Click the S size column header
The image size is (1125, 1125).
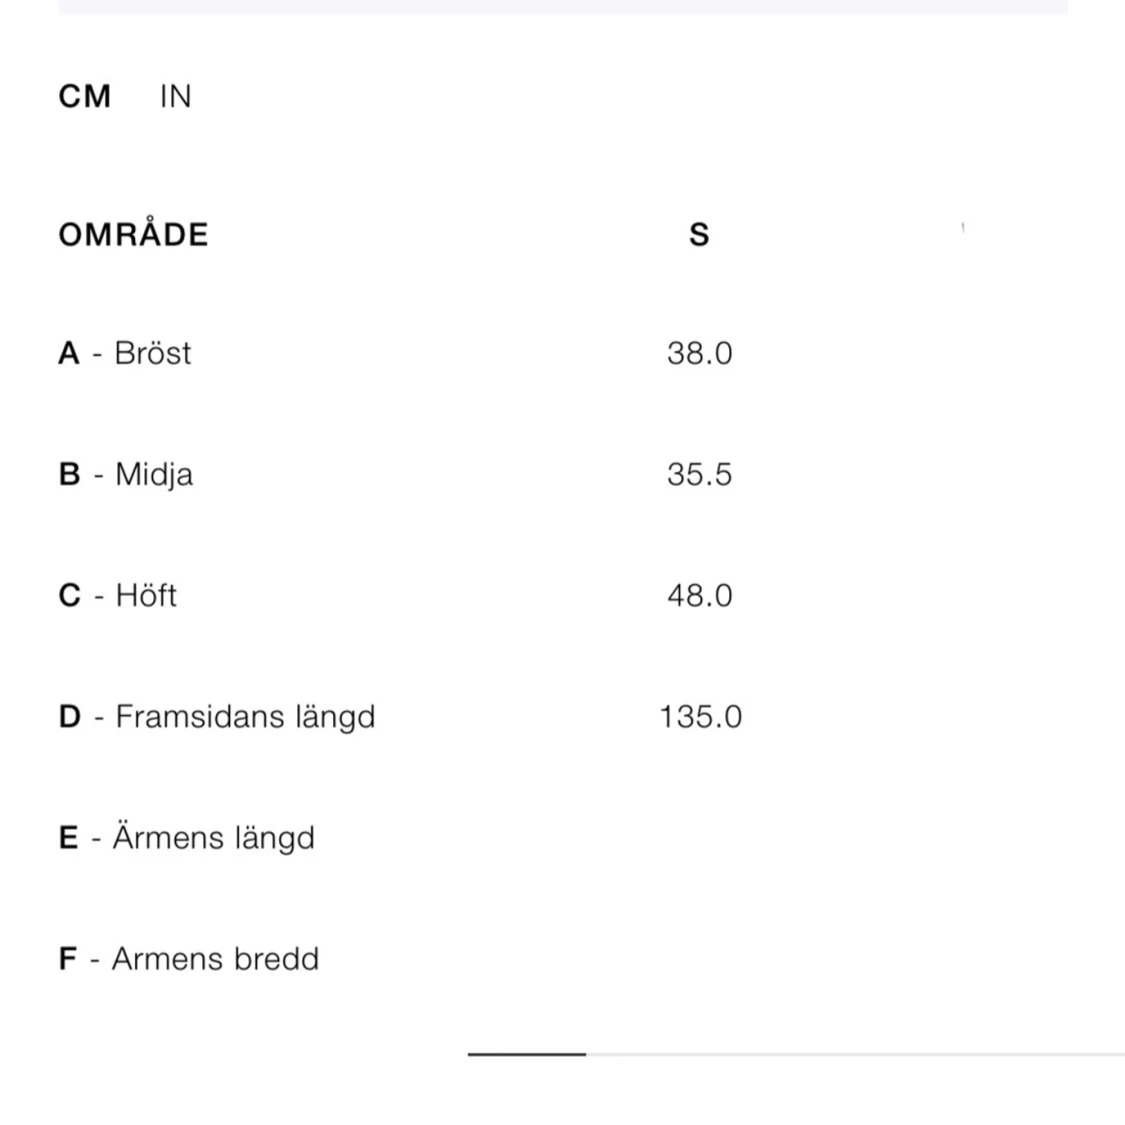pos(700,235)
